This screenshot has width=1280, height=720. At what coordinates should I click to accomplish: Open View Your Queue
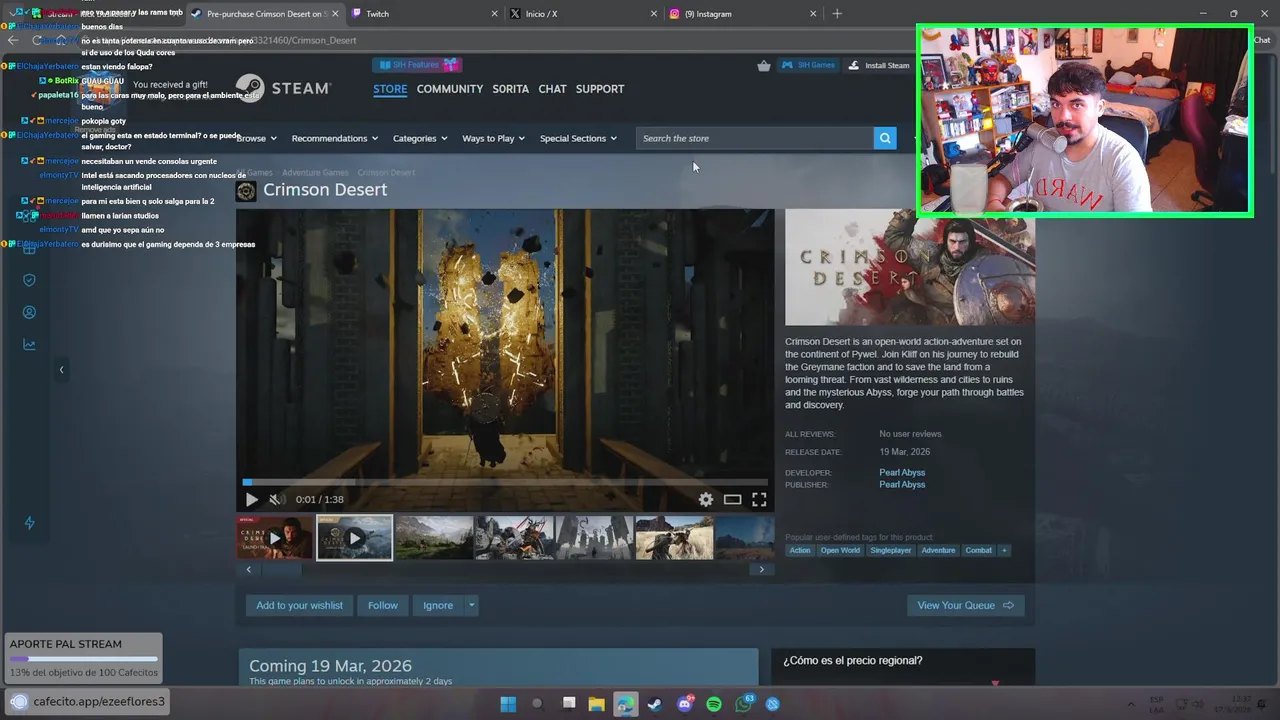click(x=965, y=605)
